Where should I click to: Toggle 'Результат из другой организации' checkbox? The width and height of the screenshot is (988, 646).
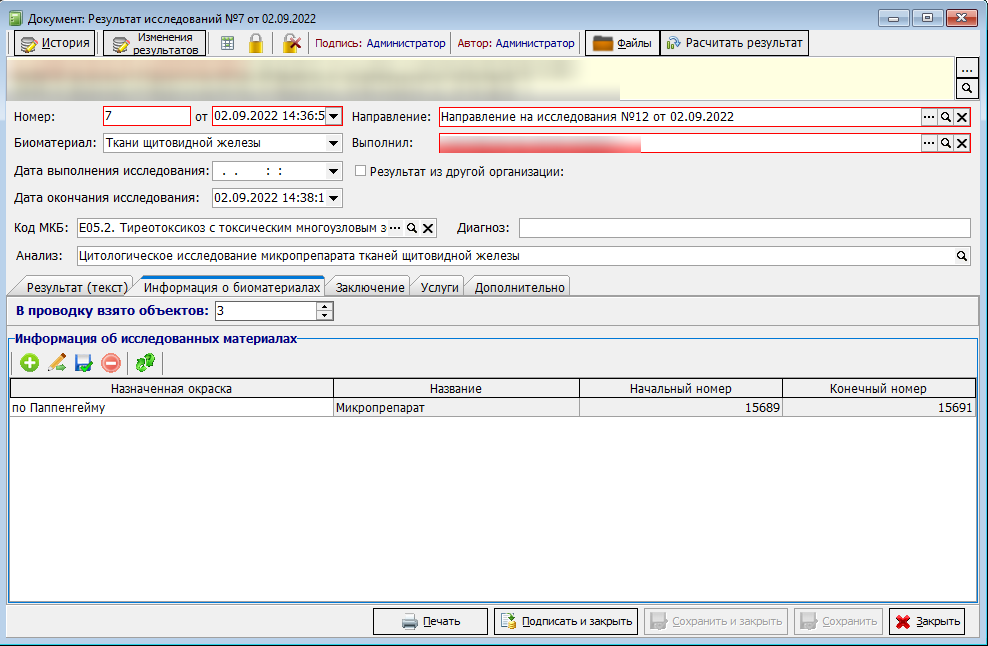pyautogui.click(x=361, y=171)
